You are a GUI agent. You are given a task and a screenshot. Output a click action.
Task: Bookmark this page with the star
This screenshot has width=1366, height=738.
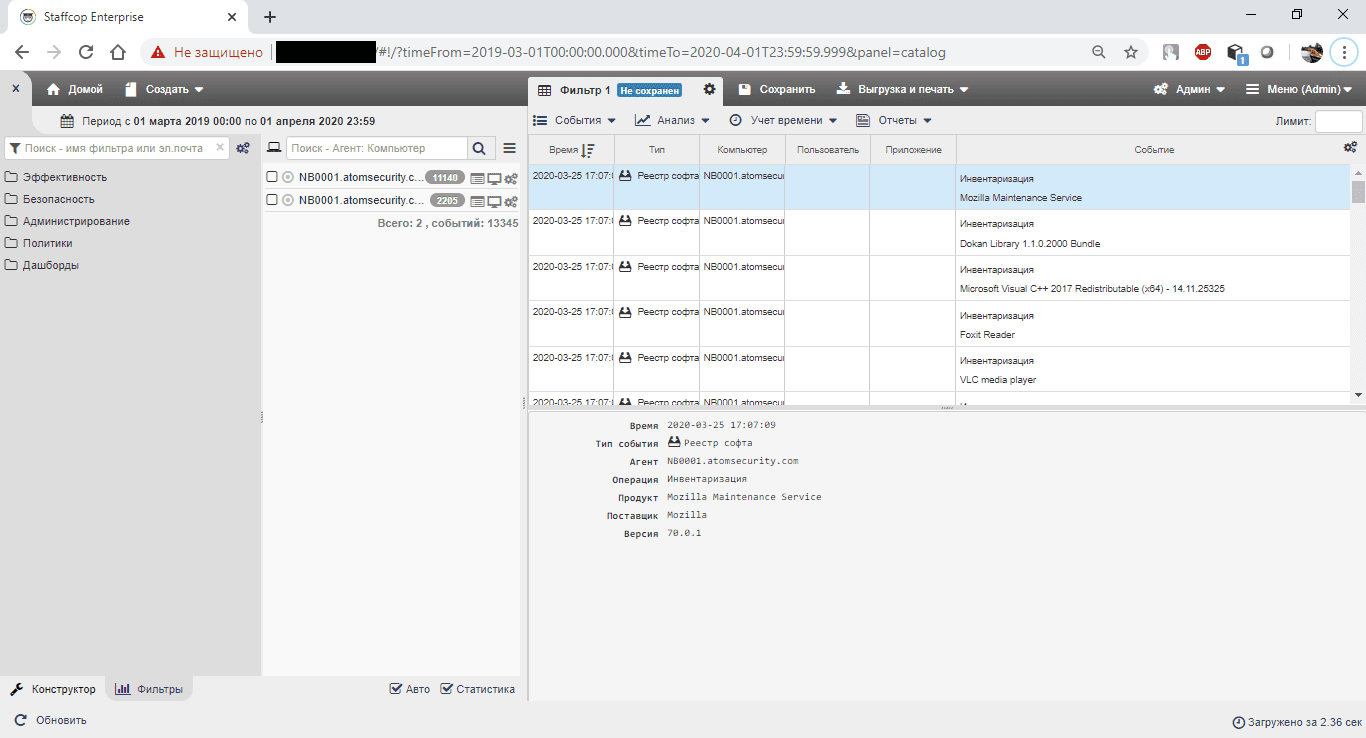pos(1131,52)
